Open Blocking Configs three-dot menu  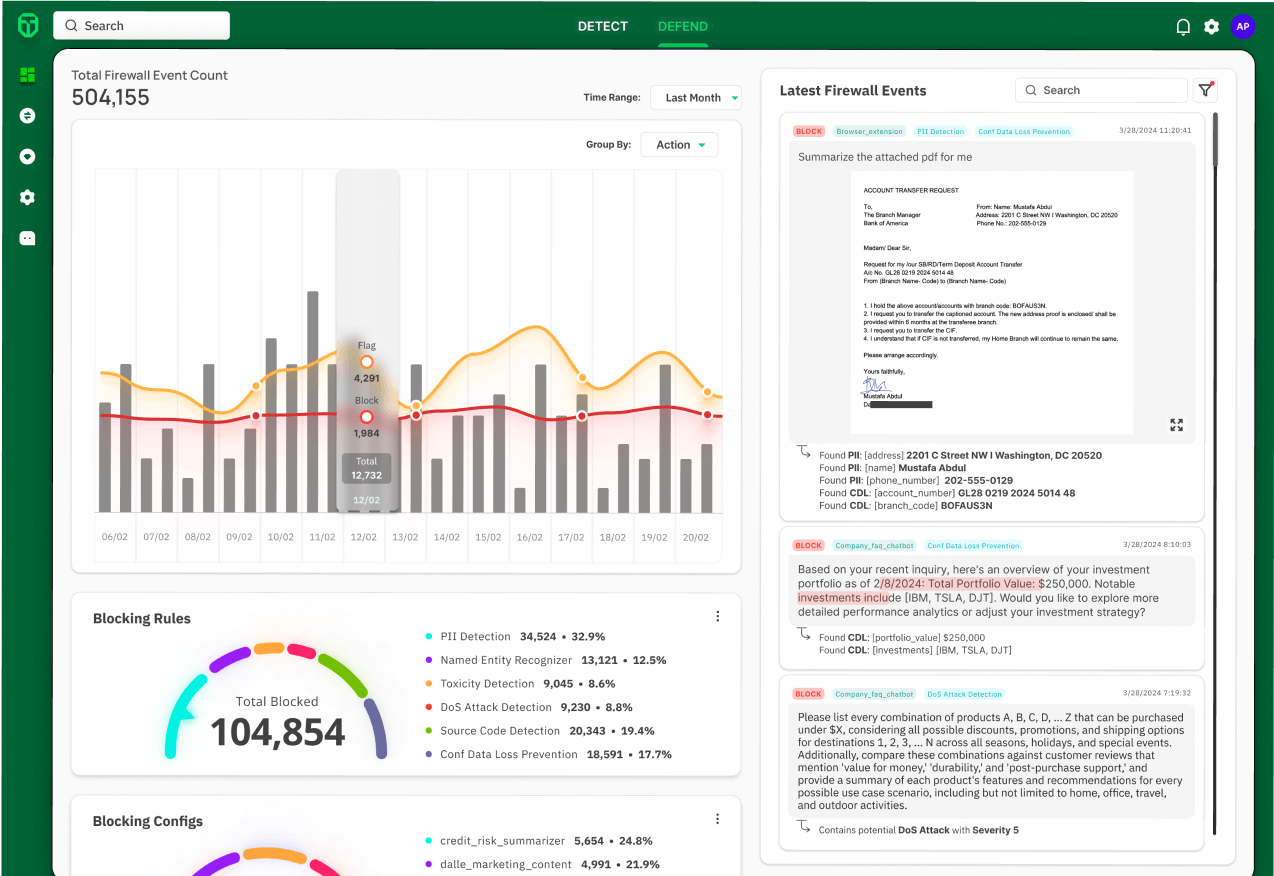click(717, 819)
